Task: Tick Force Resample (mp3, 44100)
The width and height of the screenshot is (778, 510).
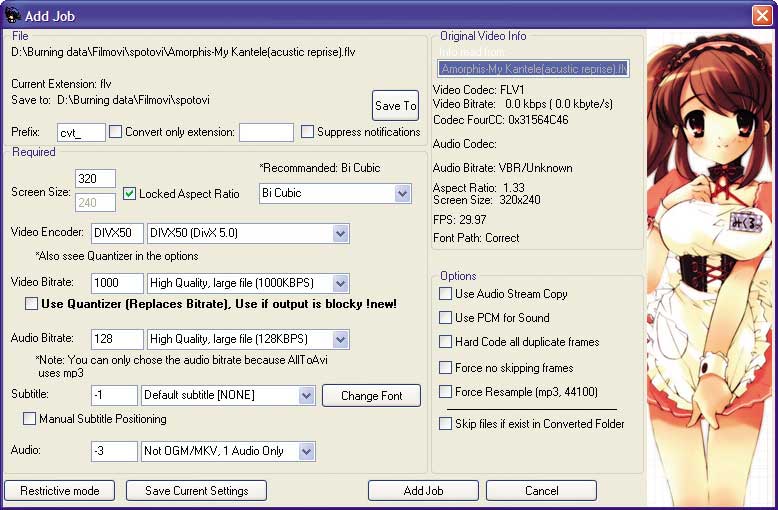Action: [x=446, y=392]
